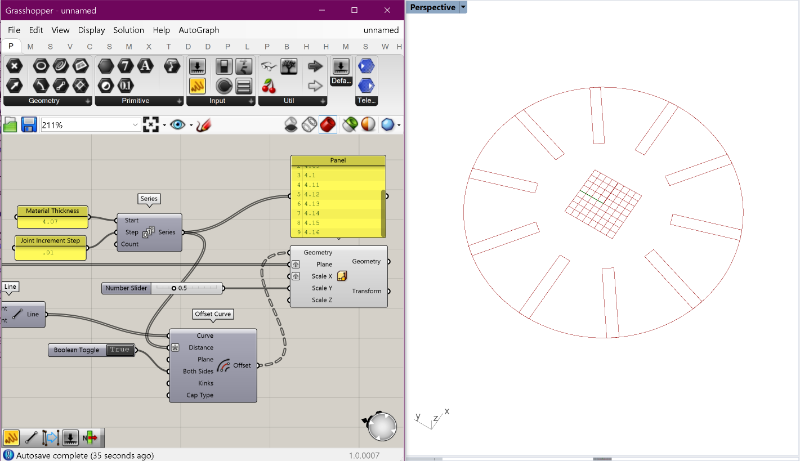The width and height of the screenshot is (800, 461).
Task: Click the Scale X input parameter
Action: pyautogui.click(x=321, y=276)
